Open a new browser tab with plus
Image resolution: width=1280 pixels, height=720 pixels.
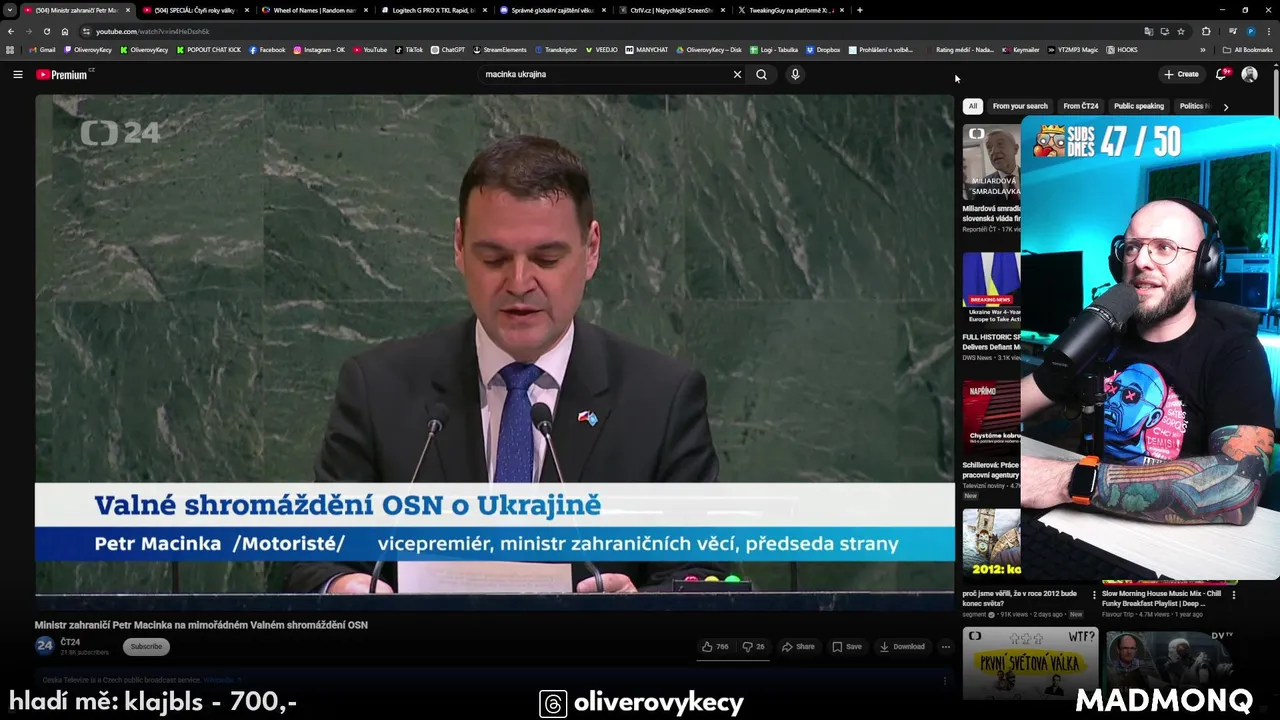[x=860, y=10]
